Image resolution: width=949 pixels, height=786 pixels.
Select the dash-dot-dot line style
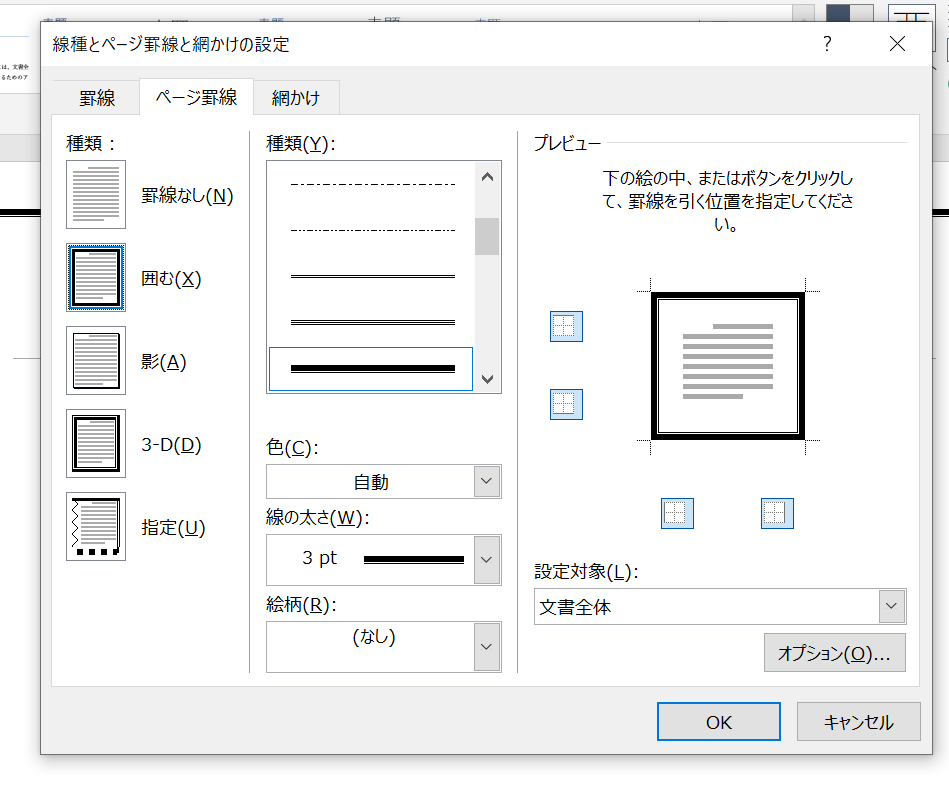pyautogui.click(x=371, y=230)
